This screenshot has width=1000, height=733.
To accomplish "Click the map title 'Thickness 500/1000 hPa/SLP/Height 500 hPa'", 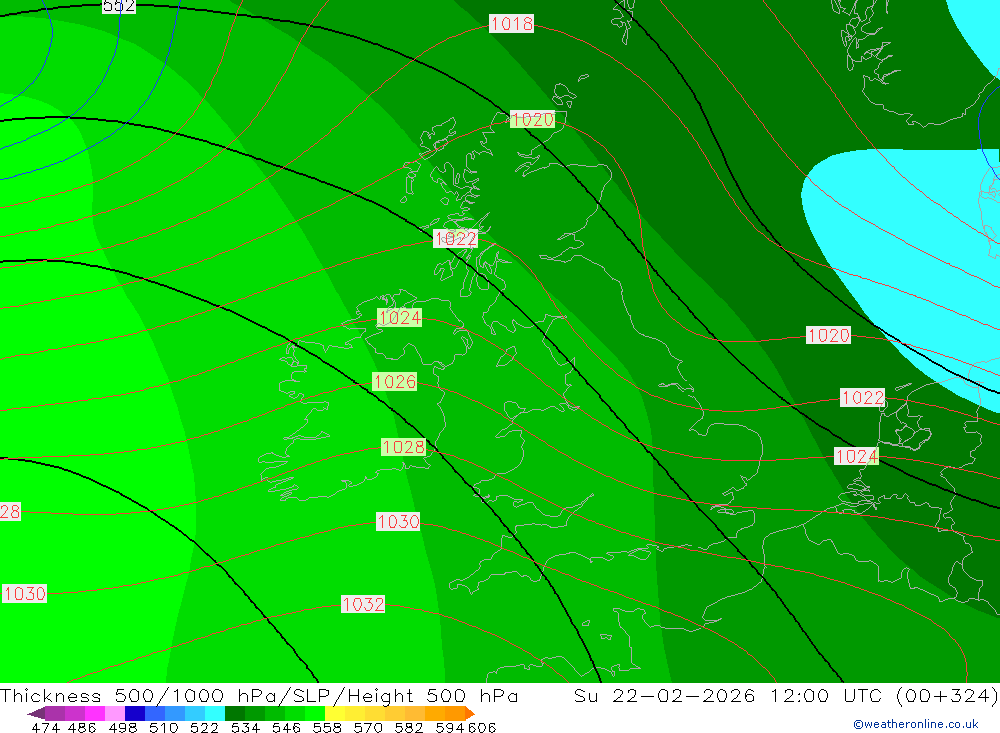I will click(x=259, y=695).
